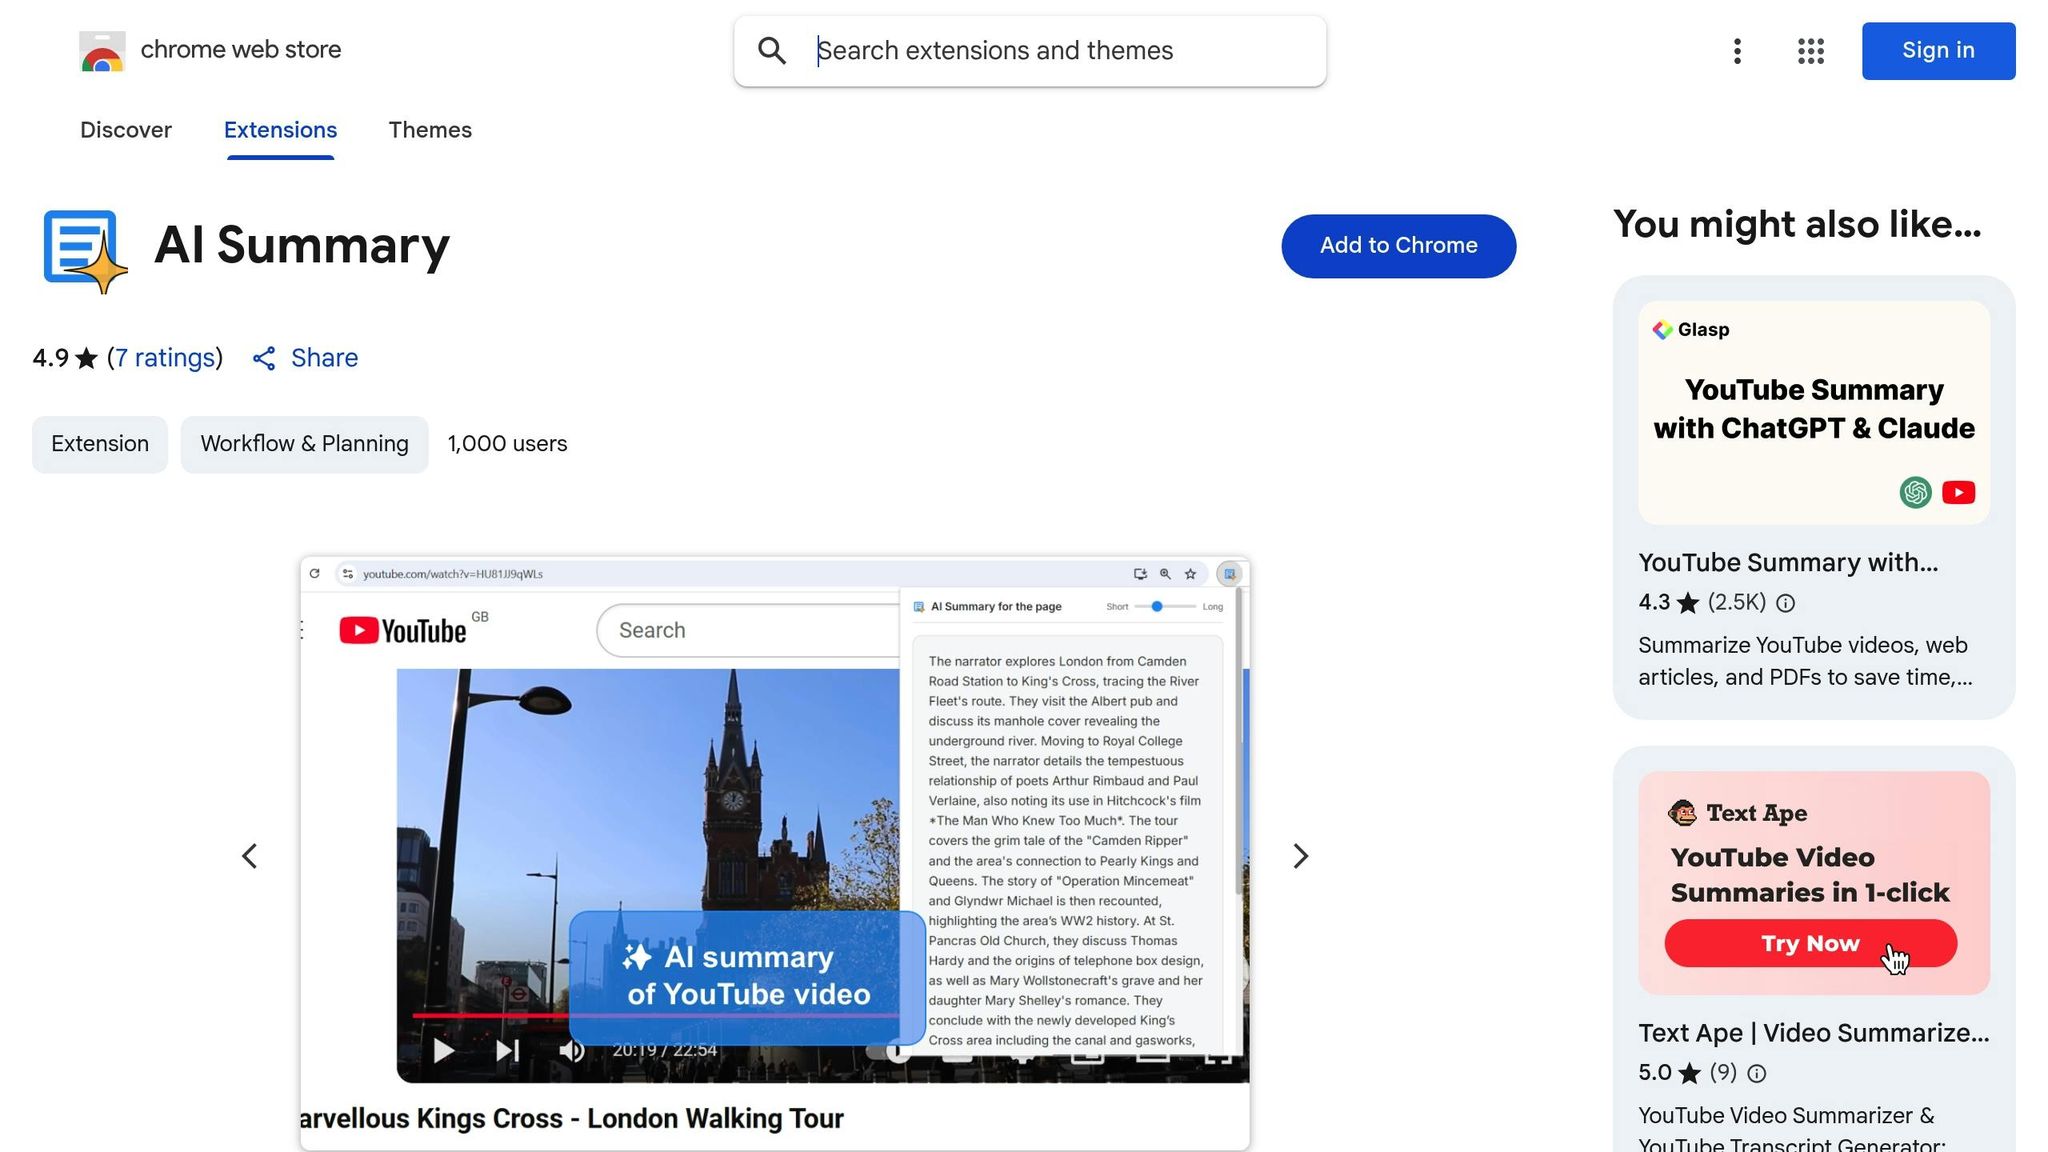The image size is (2048, 1152).
Task: Click the Share icon
Action: tap(264, 359)
